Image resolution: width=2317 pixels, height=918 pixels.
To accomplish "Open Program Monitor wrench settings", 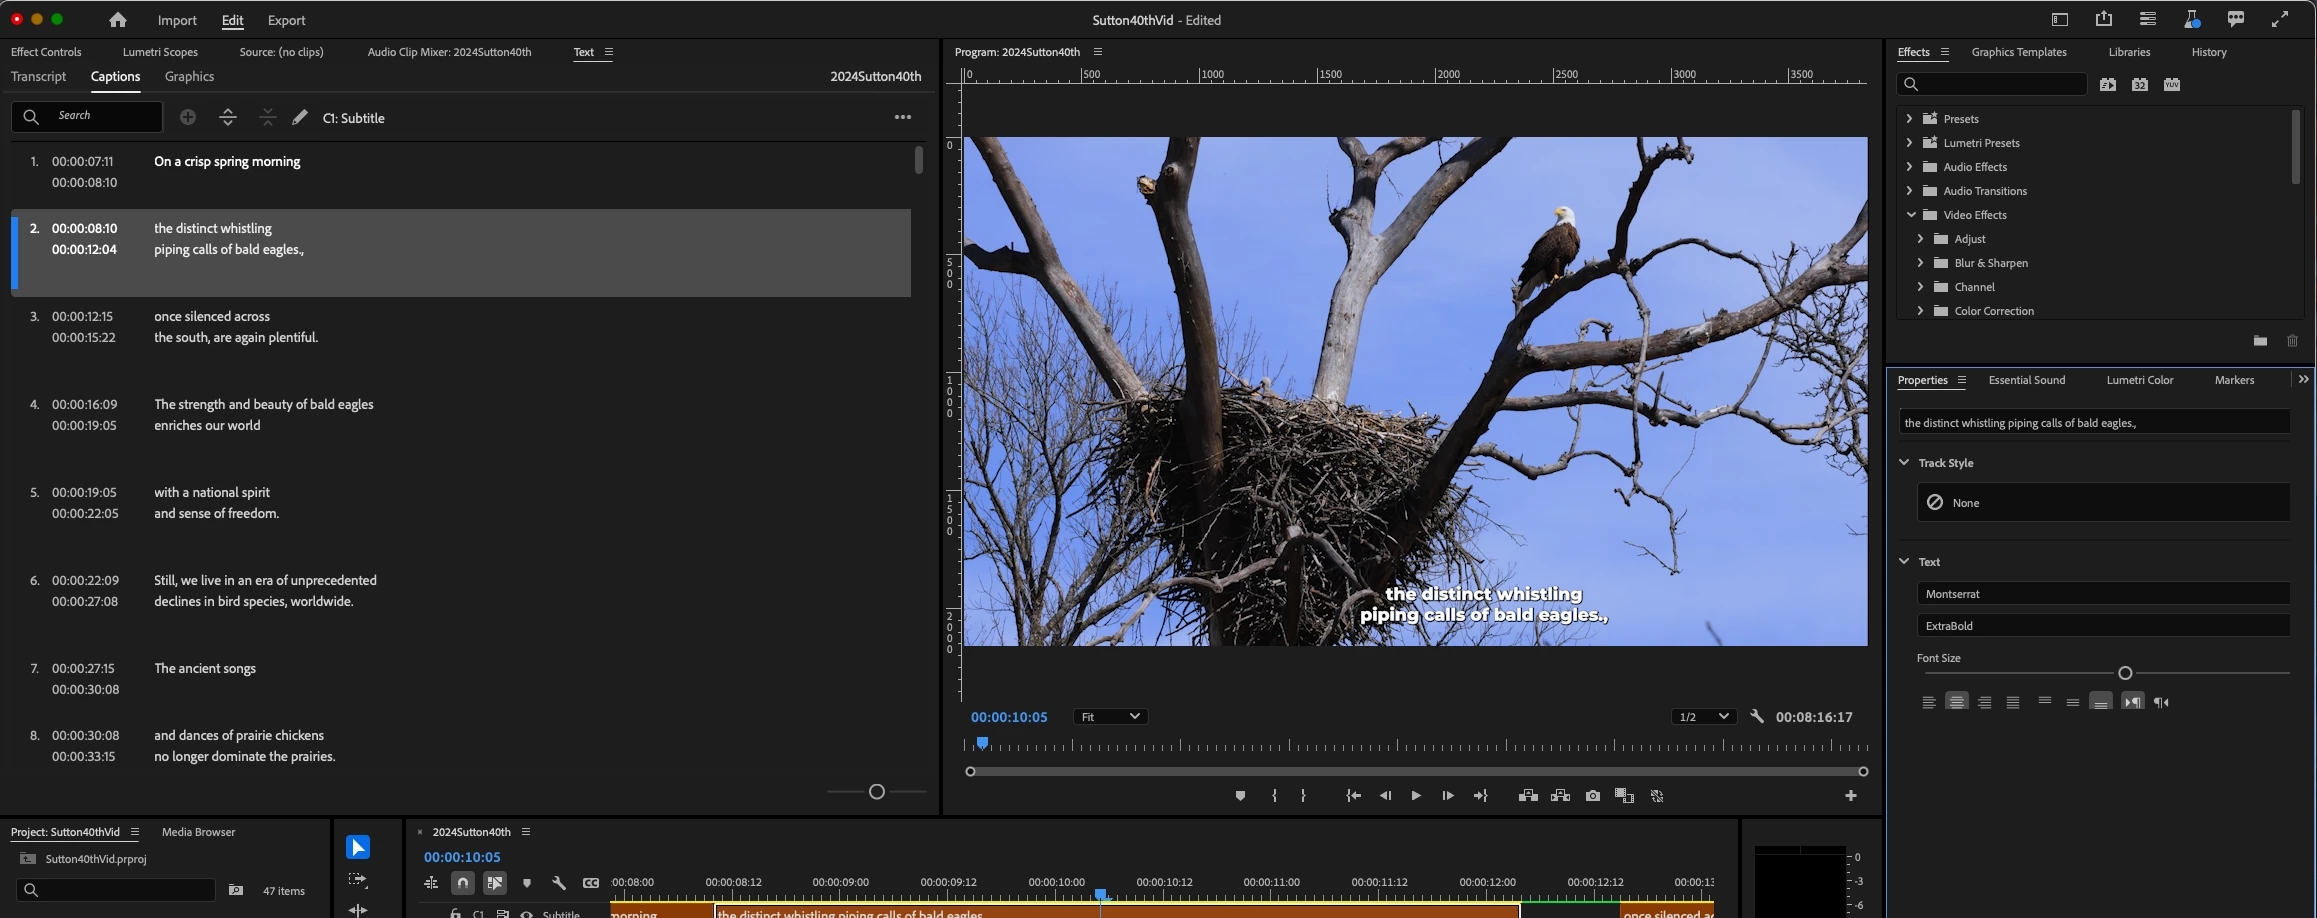I will coord(1757,717).
